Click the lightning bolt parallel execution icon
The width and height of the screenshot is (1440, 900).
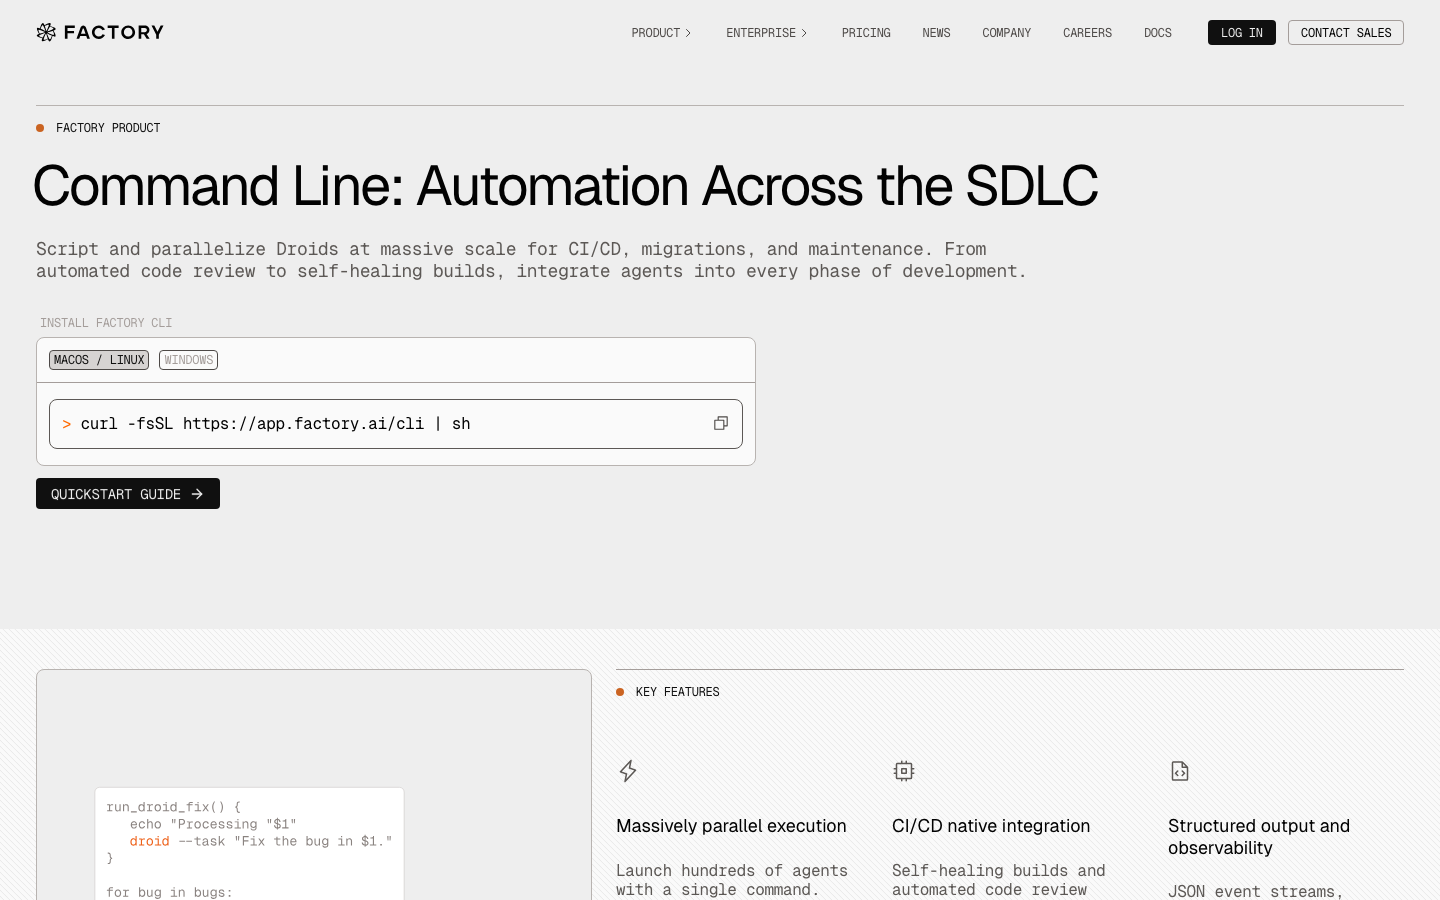628,771
